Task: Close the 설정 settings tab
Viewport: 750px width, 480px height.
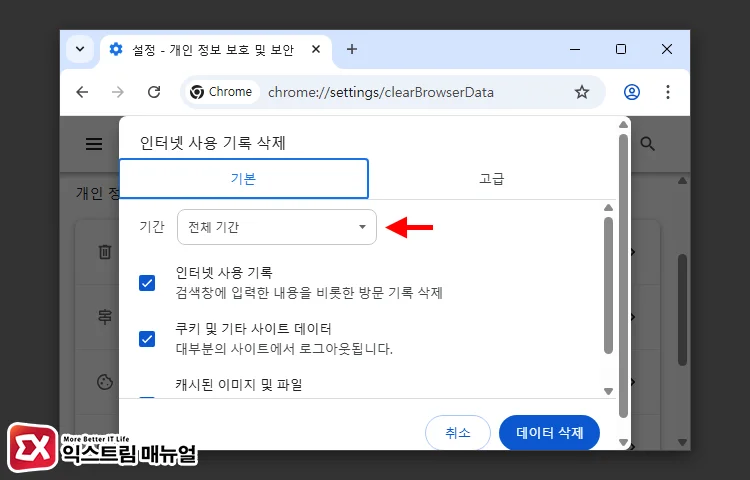Action: 316,49
